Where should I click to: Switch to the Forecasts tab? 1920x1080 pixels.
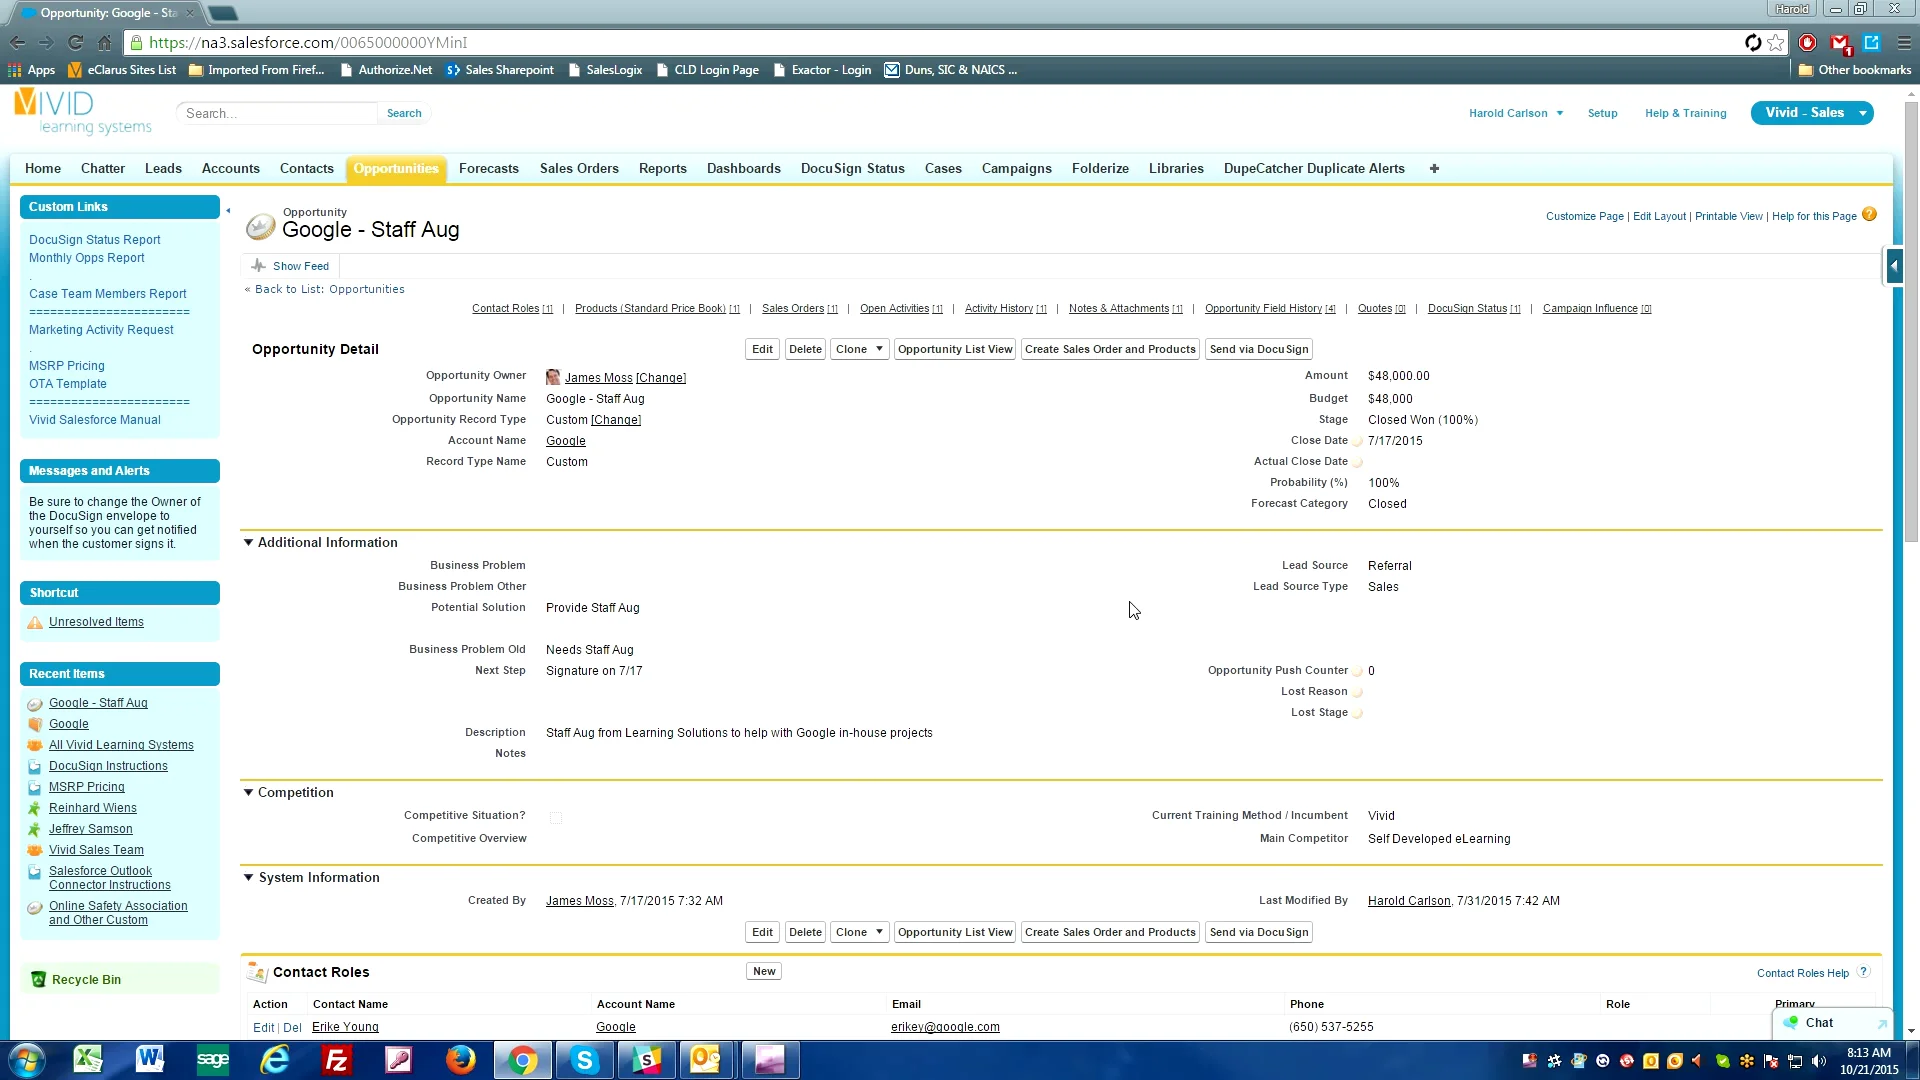point(488,169)
